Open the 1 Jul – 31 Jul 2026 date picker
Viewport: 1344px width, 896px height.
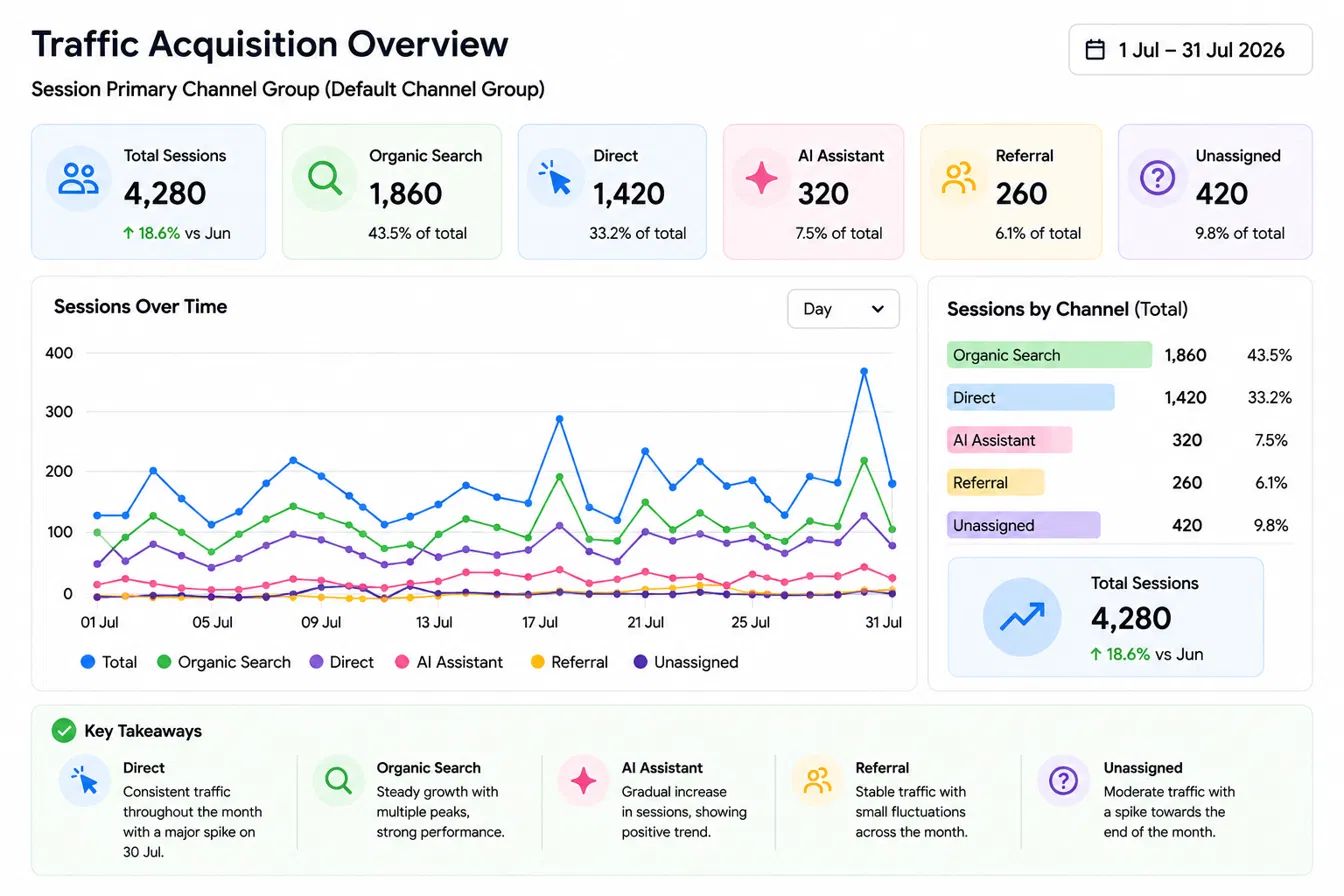[x=1190, y=50]
